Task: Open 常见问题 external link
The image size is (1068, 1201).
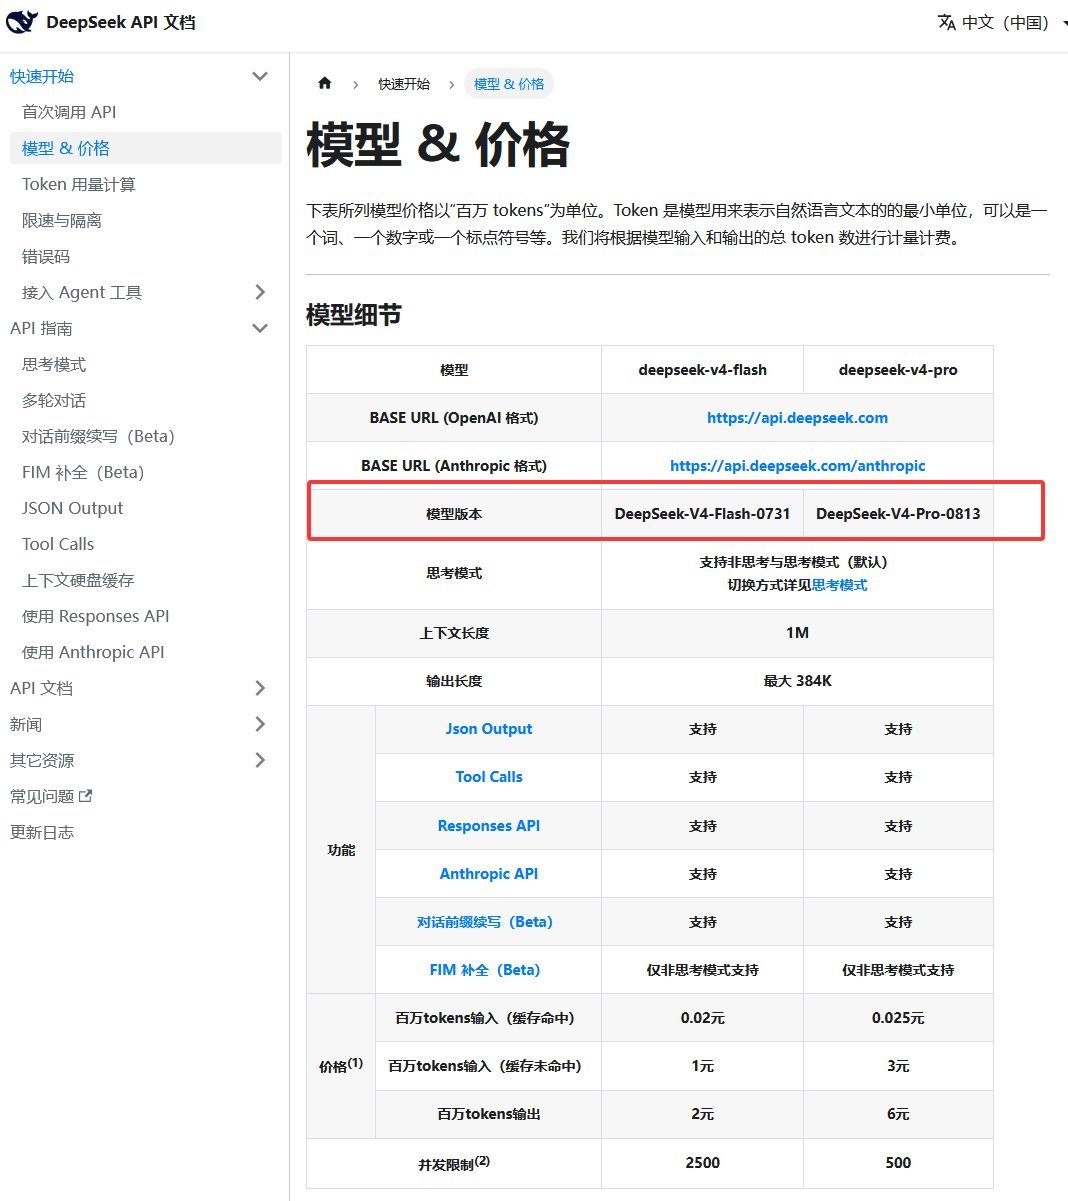Action: (51, 796)
